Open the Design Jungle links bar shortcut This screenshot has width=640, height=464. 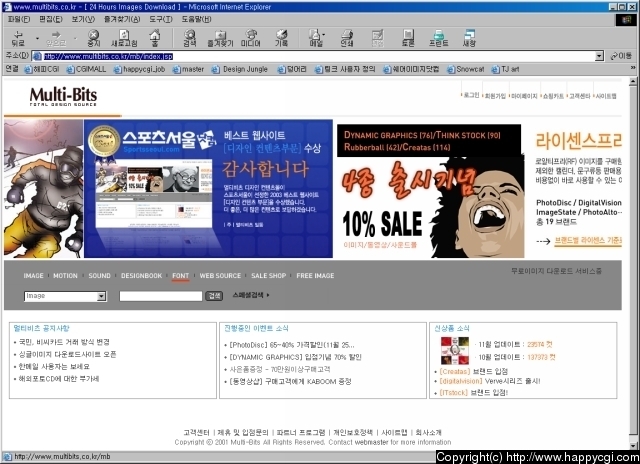point(240,69)
